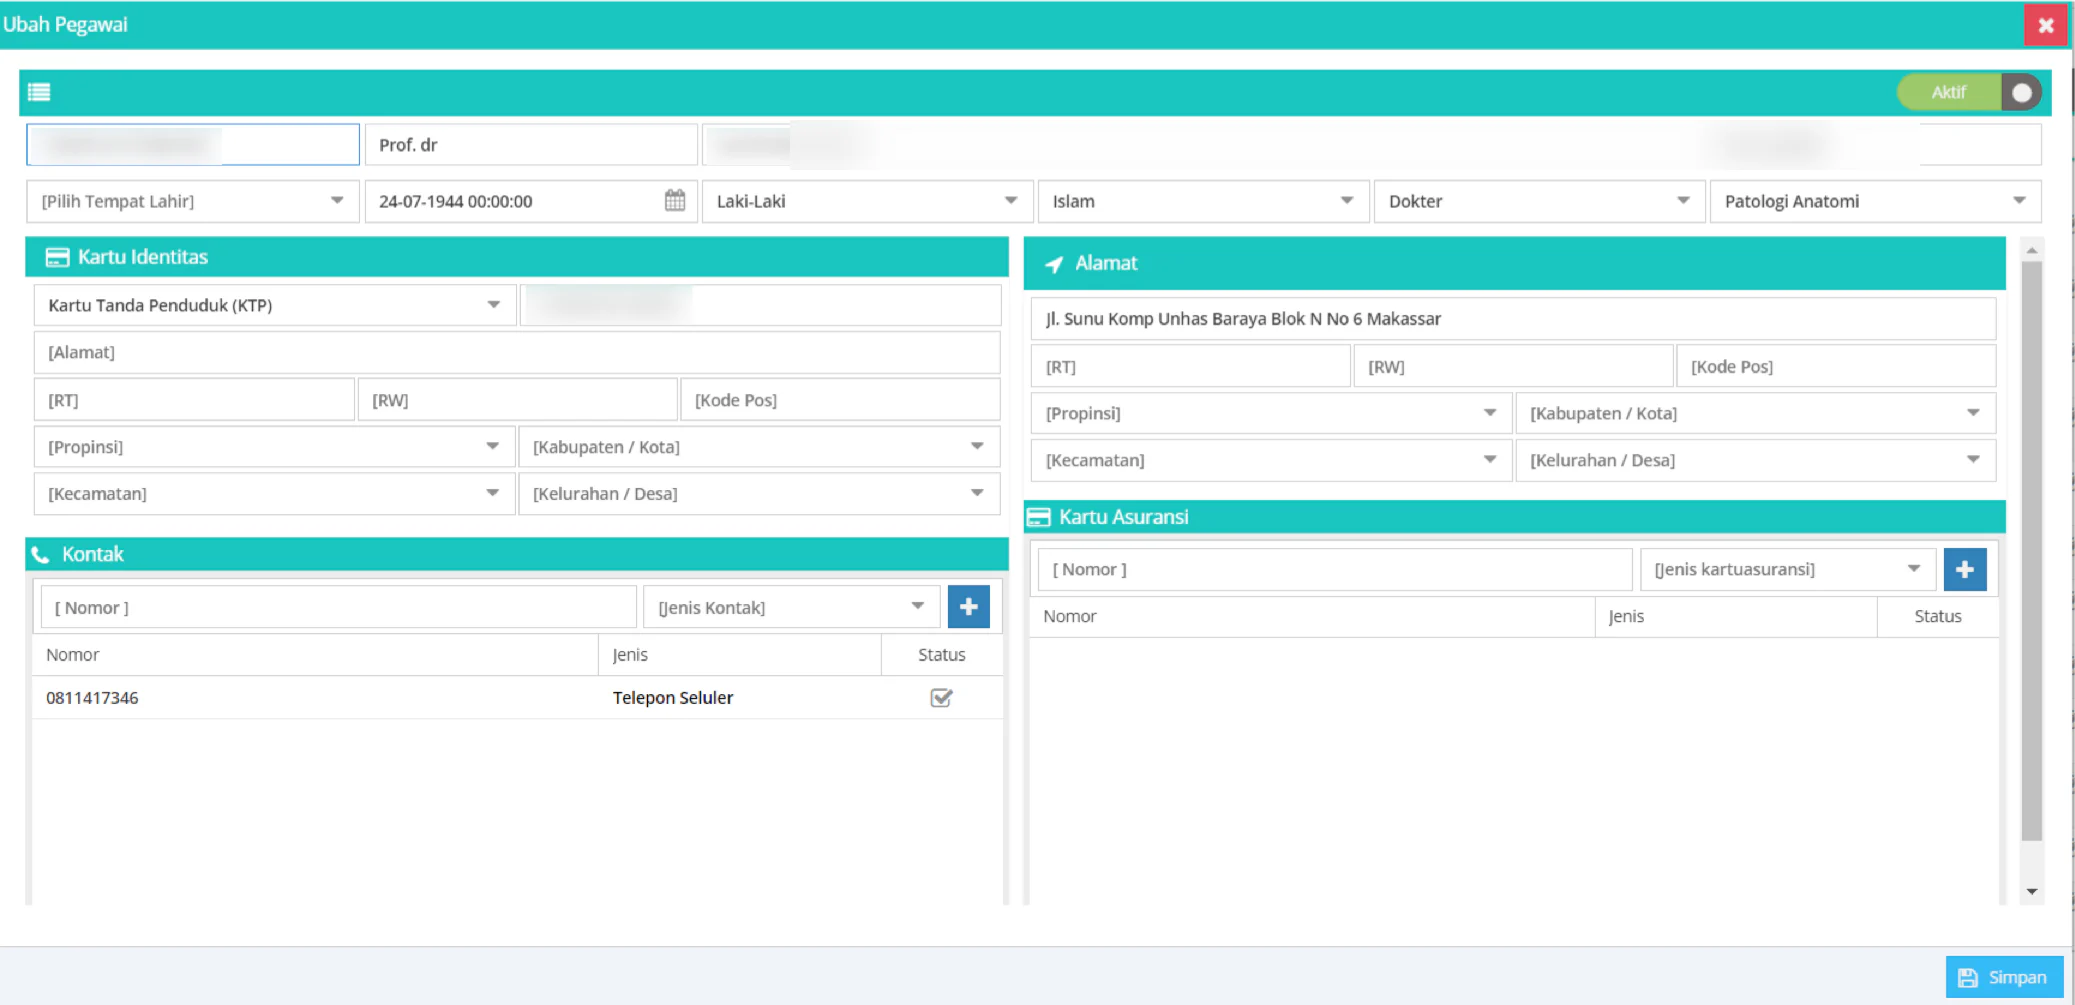
Task: Click the Kontak phone icon
Action: click(40, 555)
